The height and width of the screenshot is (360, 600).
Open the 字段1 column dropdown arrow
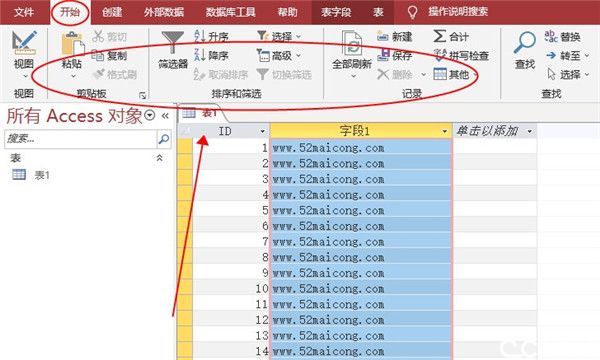(x=444, y=132)
